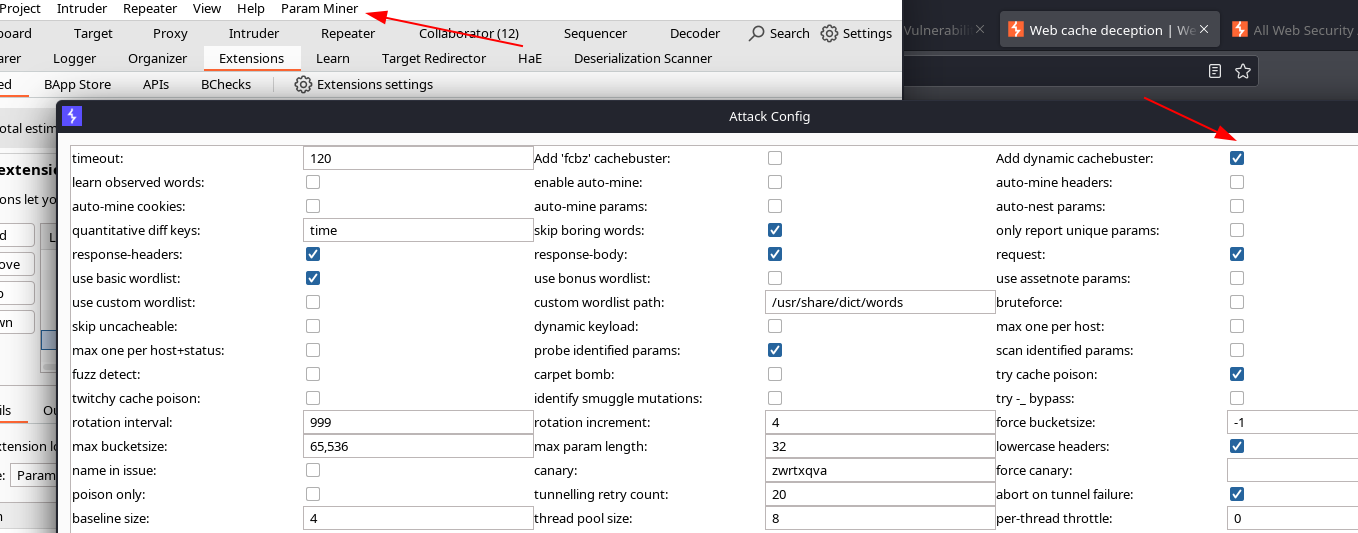Switch to the BApp Store tab
The image size is (1358, 533).
[77, 85]
